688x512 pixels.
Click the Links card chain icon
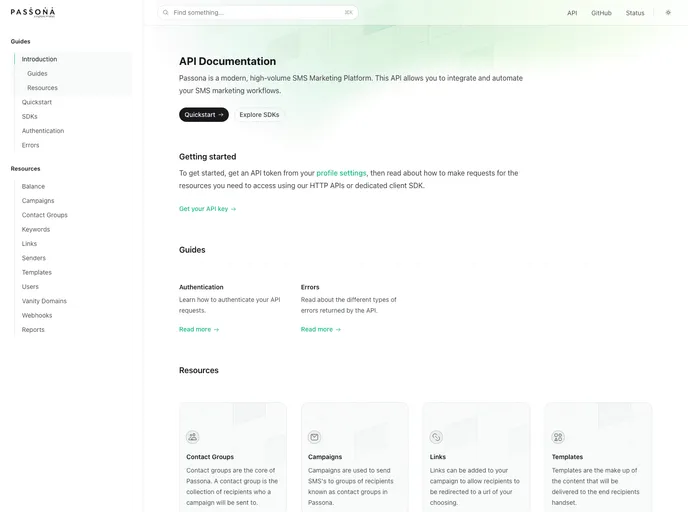click(436, 437)
